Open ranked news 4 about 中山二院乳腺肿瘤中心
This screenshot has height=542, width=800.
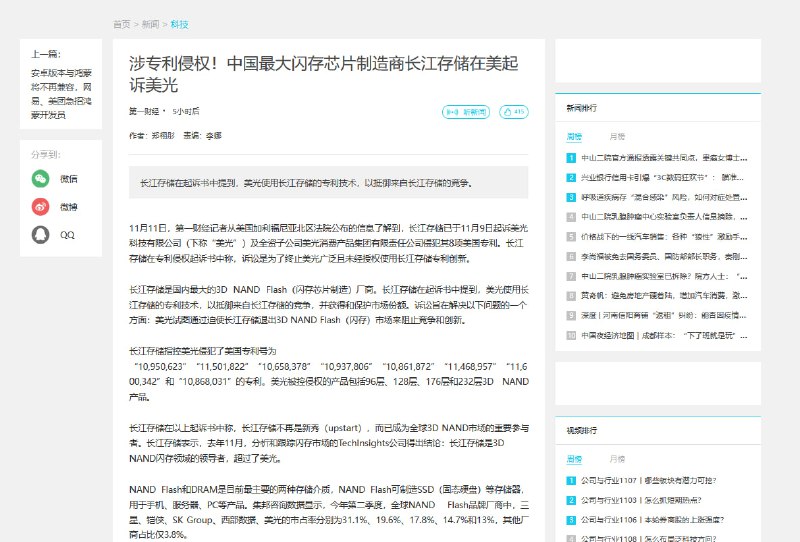[664, 217]
